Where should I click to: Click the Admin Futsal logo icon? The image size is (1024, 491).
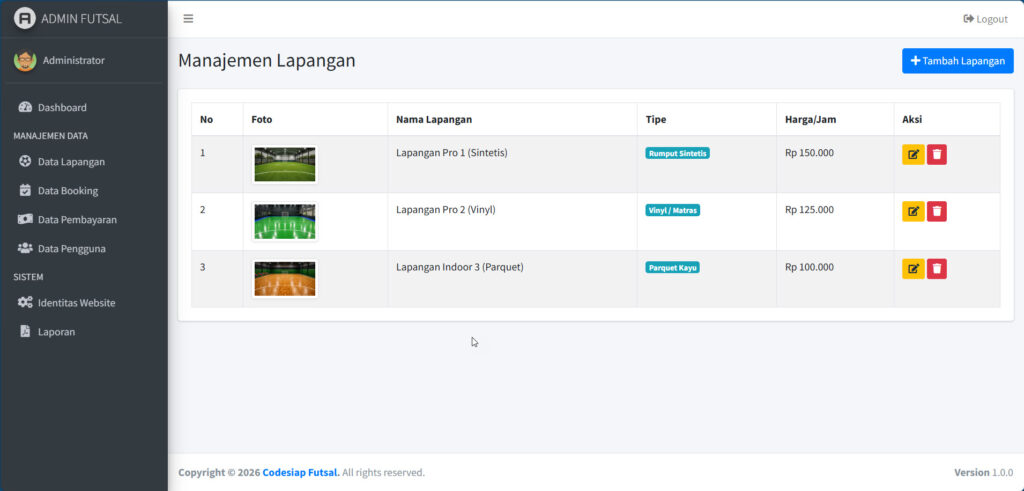[x=24, y=18]
